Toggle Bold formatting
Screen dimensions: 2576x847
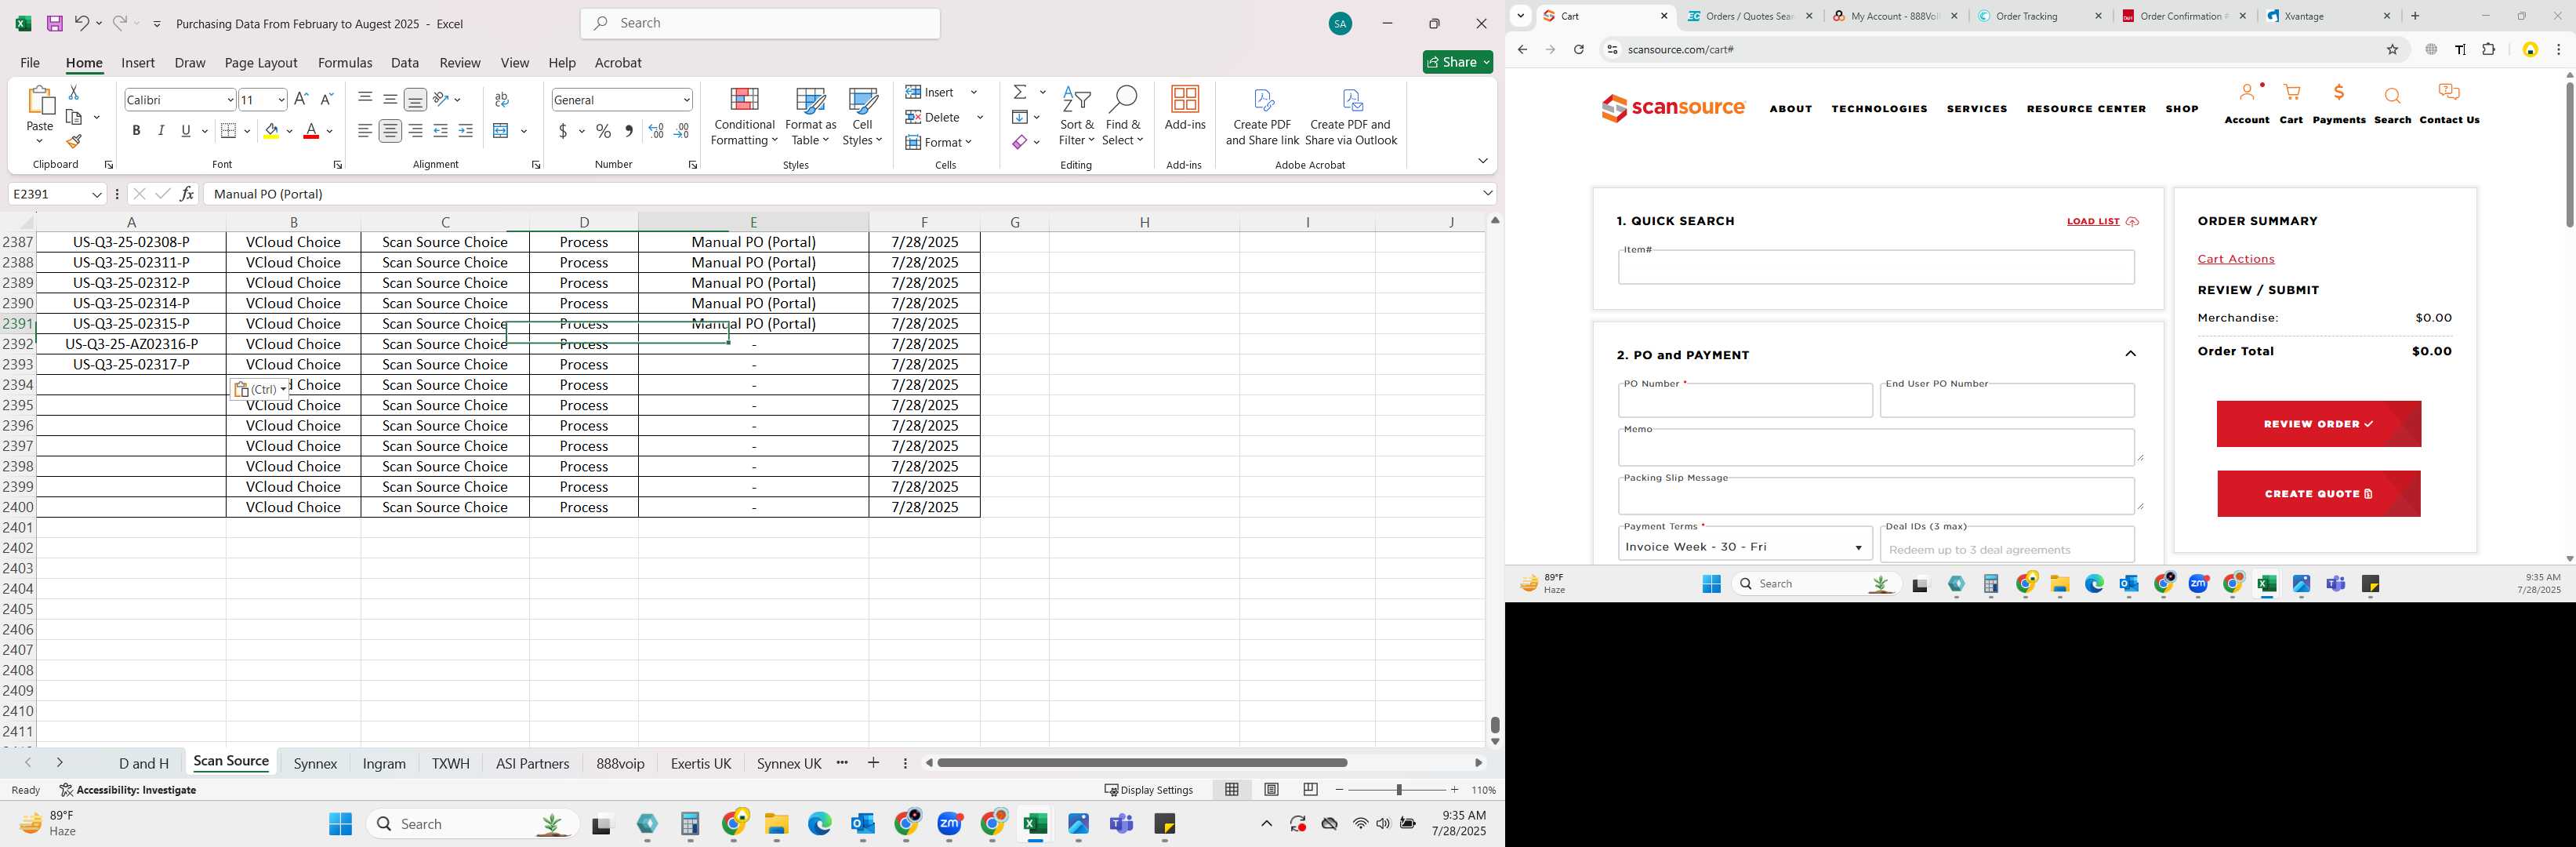tap(136, 131)
